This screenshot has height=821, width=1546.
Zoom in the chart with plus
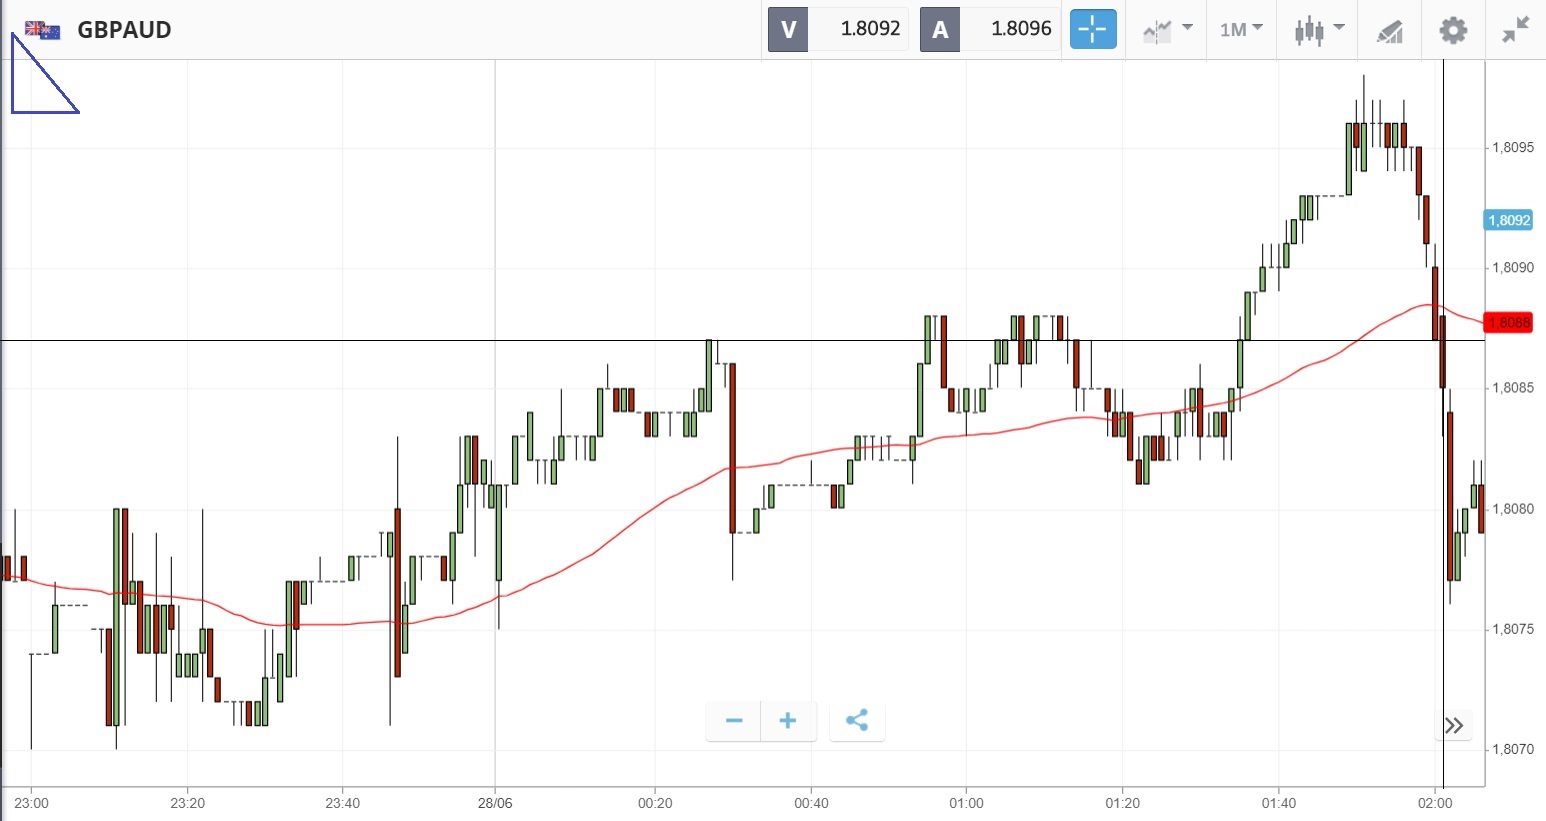click(x=788, y=721)
